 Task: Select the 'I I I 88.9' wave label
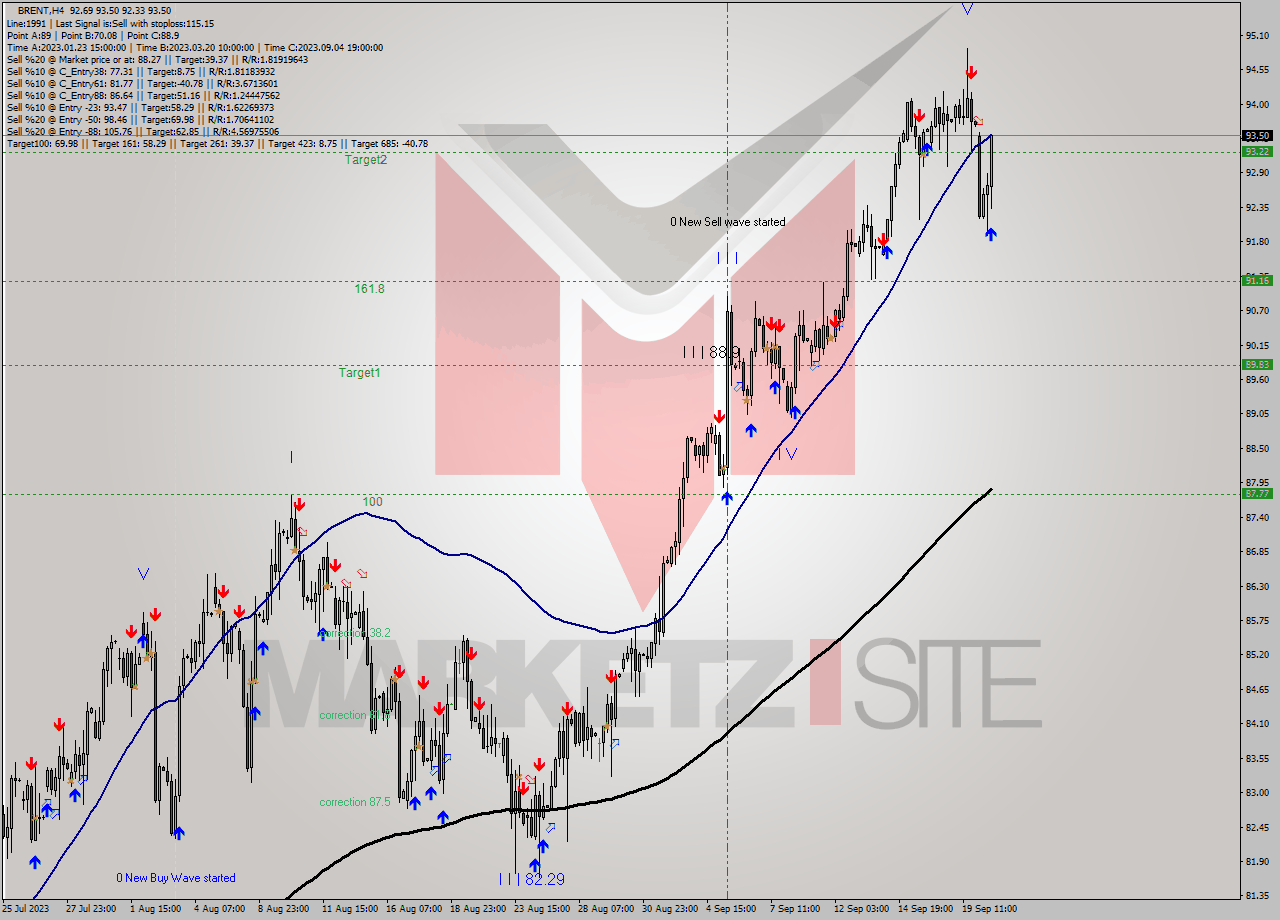pos(711,352)
